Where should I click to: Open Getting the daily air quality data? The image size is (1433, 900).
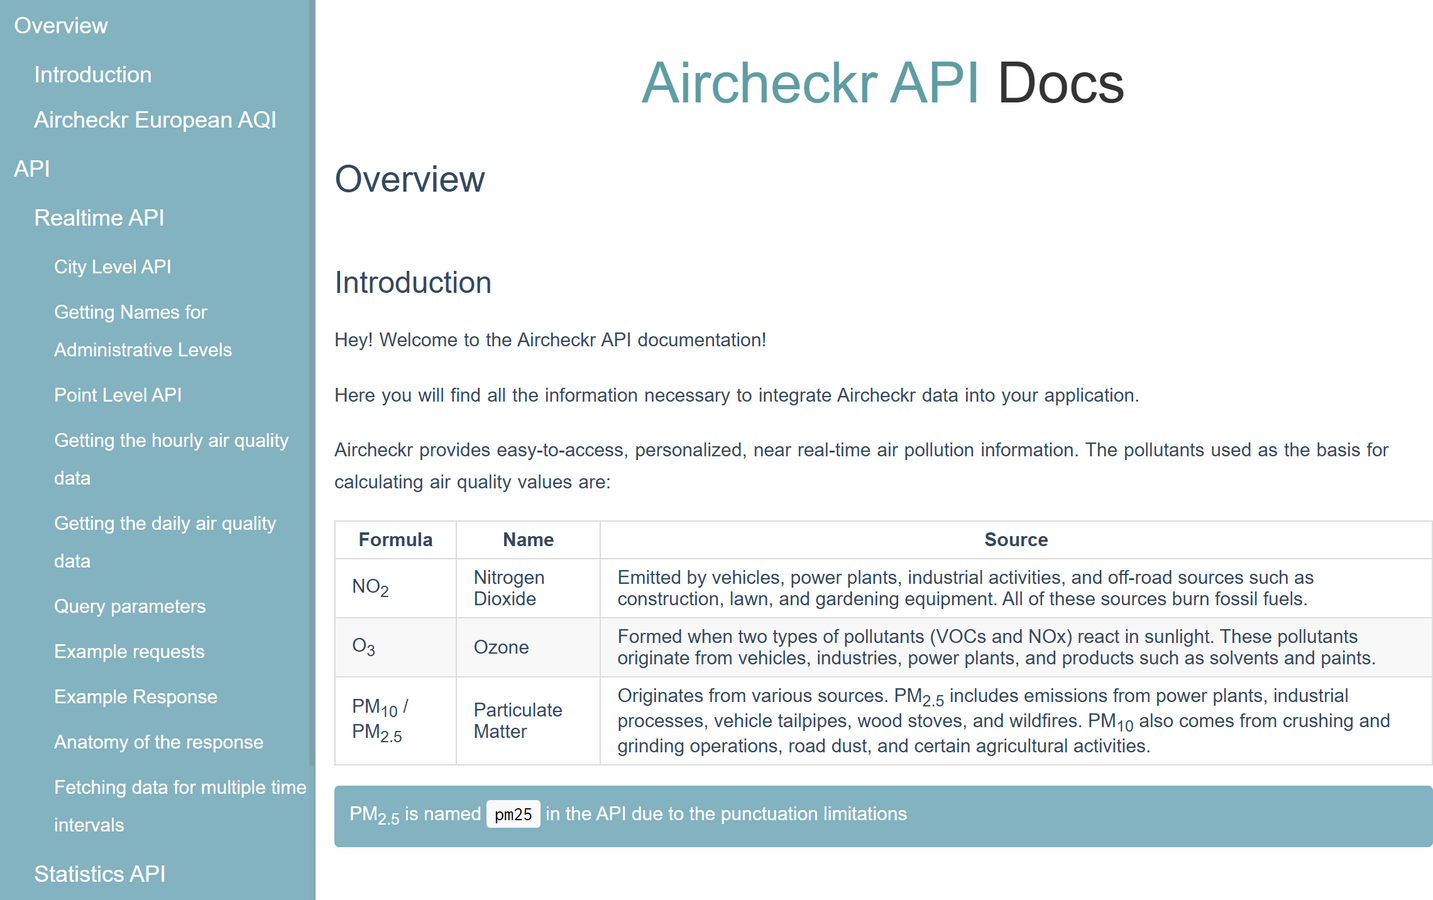pyautogui.click(x=165, y=541)
